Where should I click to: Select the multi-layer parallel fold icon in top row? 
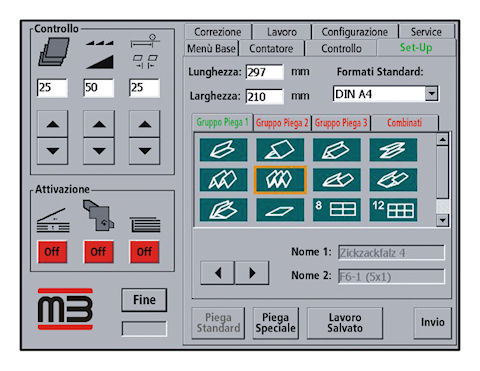(x=393, y=150)
